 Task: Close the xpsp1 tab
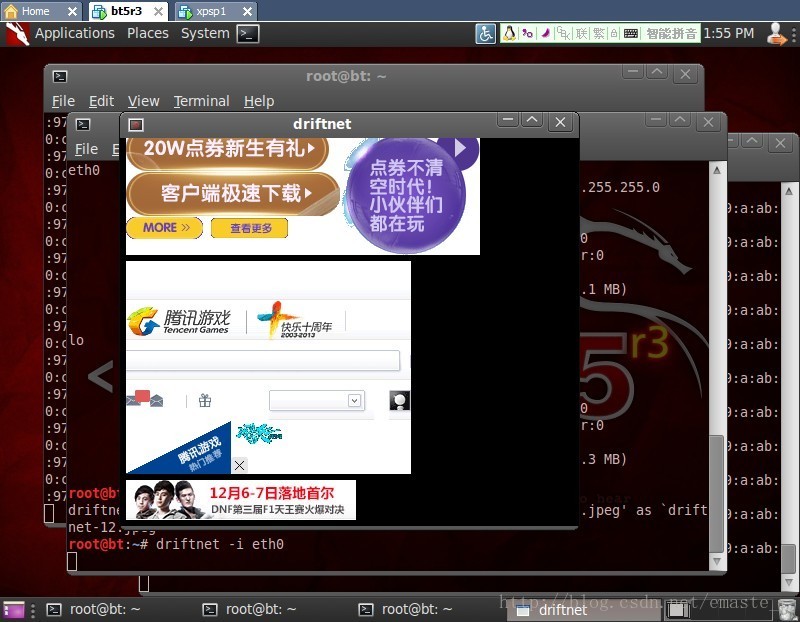pyautogui.click(x=247, y=11)
